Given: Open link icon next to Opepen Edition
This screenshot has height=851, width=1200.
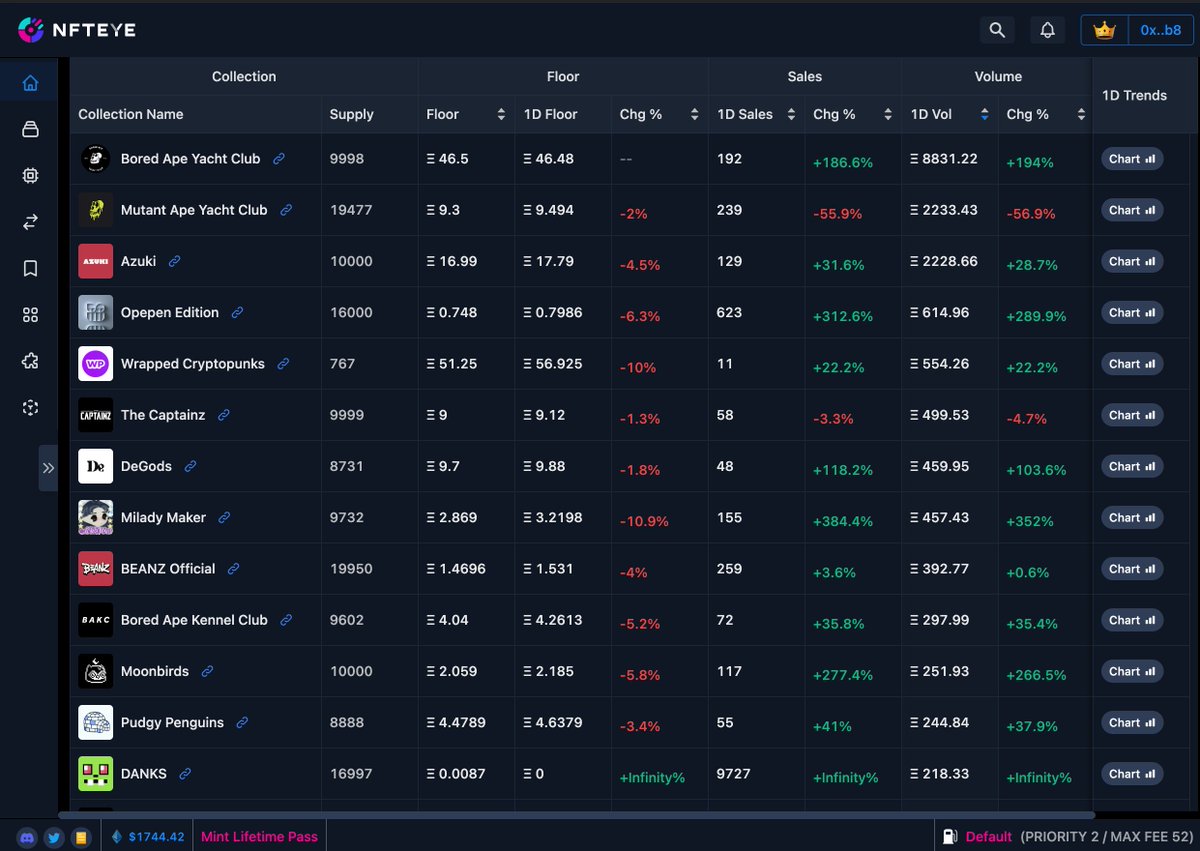Looking at the screenshot, I should (237, 313).
